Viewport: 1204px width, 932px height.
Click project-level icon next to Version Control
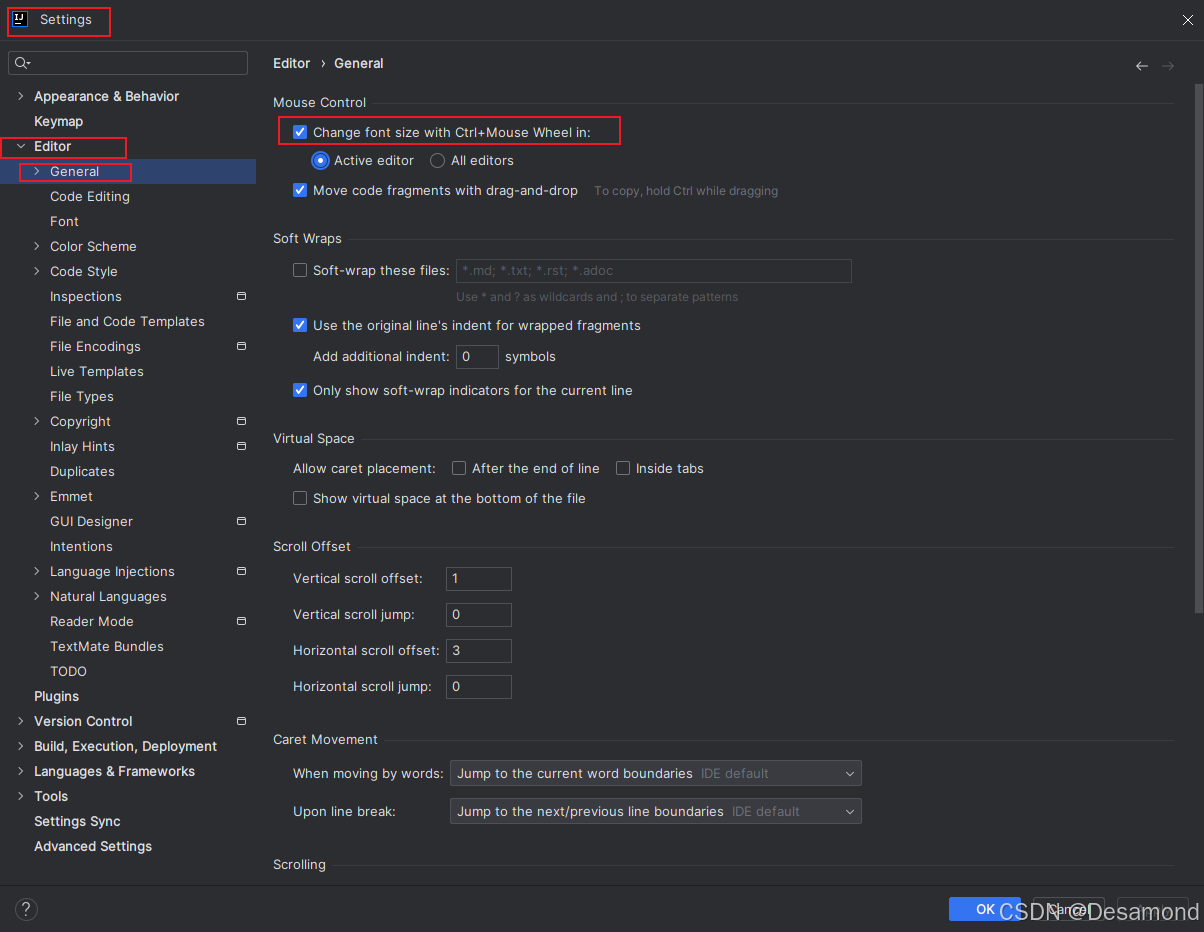coord(241,721)
